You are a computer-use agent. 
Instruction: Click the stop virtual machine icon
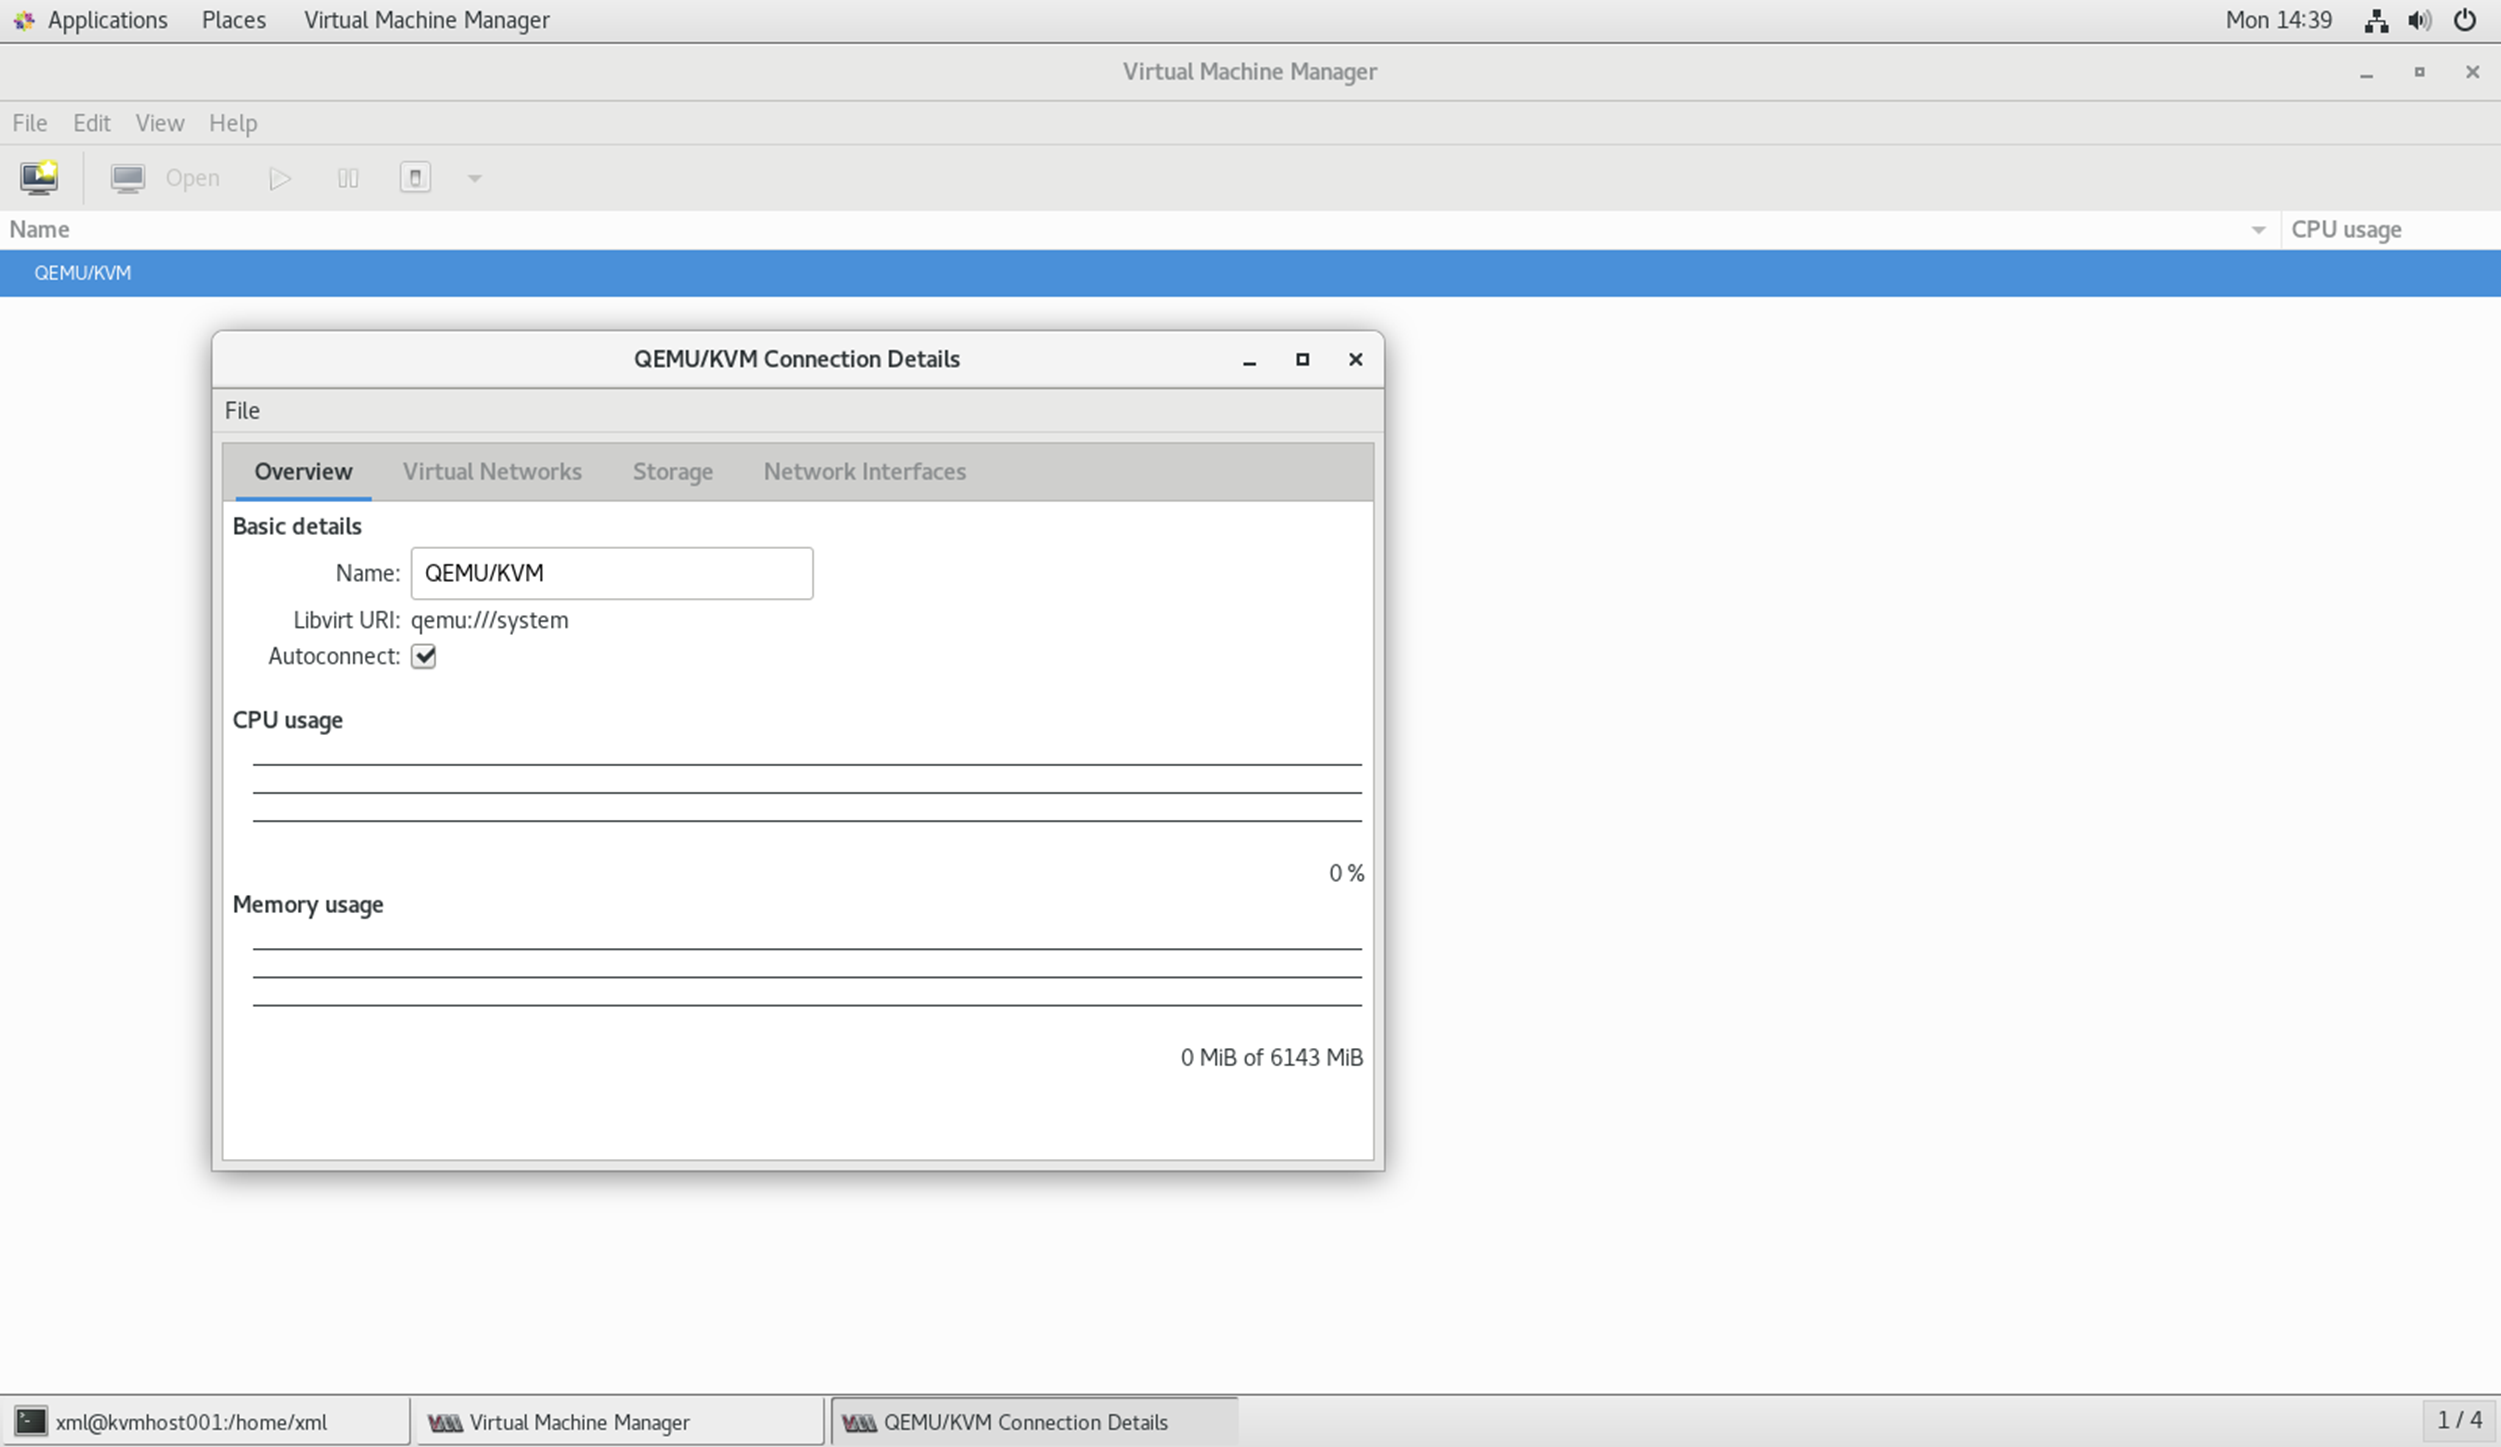point(413,177)
